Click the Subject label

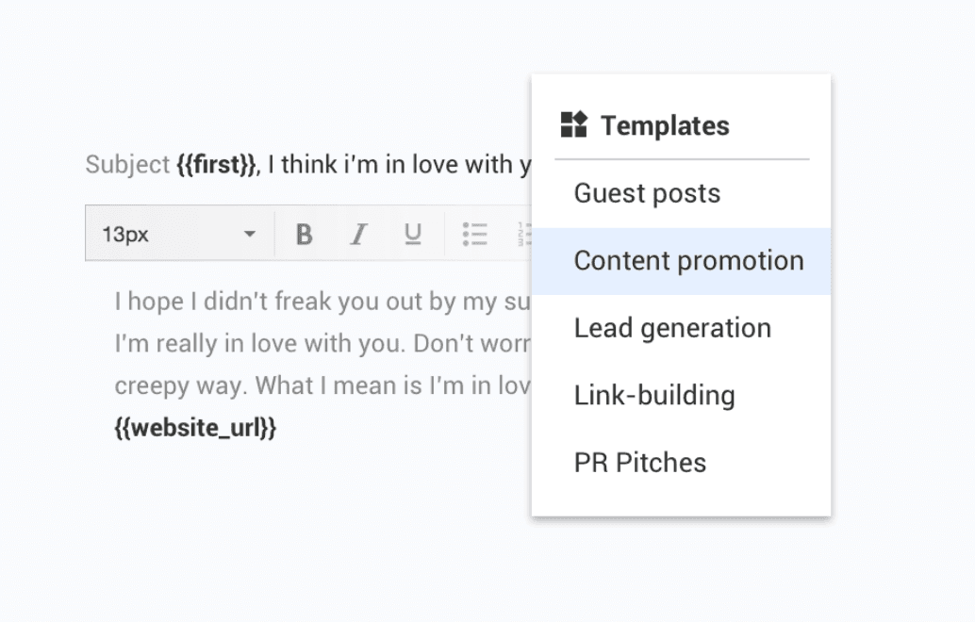pyautogui.click(x=127, y=165)
